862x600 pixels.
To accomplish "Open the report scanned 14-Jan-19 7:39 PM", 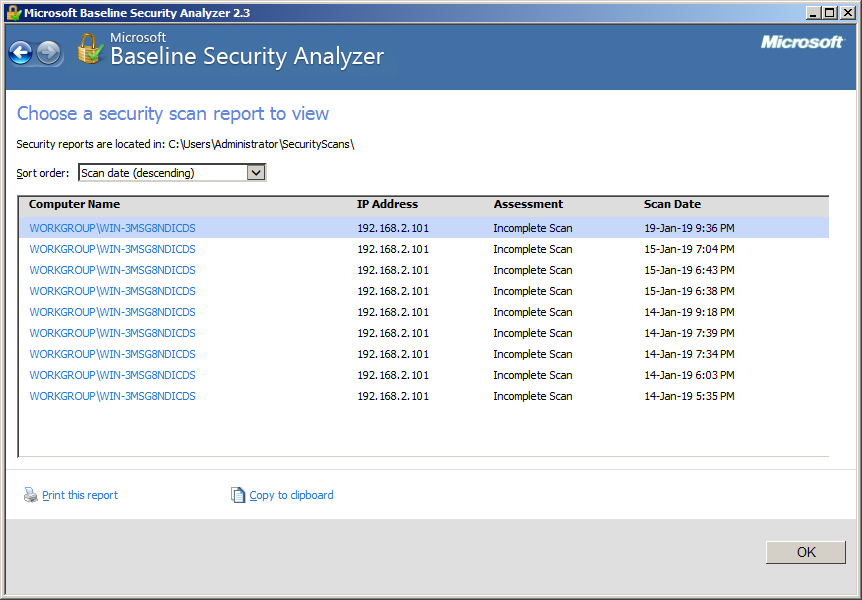I will tap(112, 333).
